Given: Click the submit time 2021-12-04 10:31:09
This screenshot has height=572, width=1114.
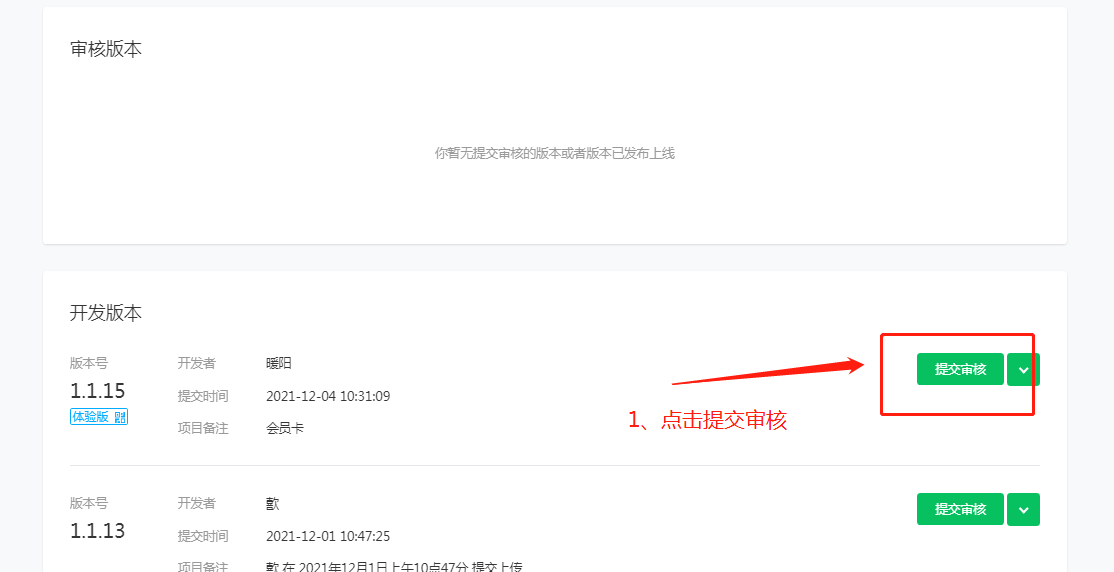Looking at the screenshot, I should click(x=328, y=396).
